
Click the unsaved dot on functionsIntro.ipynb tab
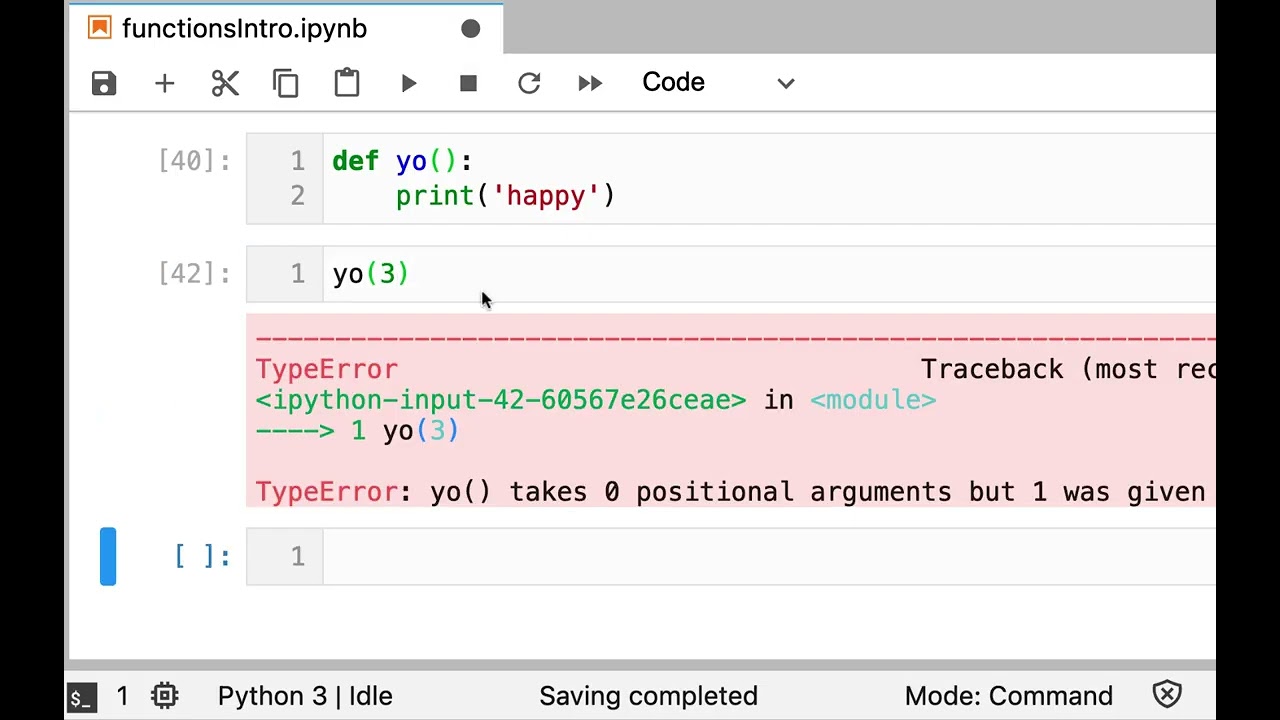click(470, 29)
